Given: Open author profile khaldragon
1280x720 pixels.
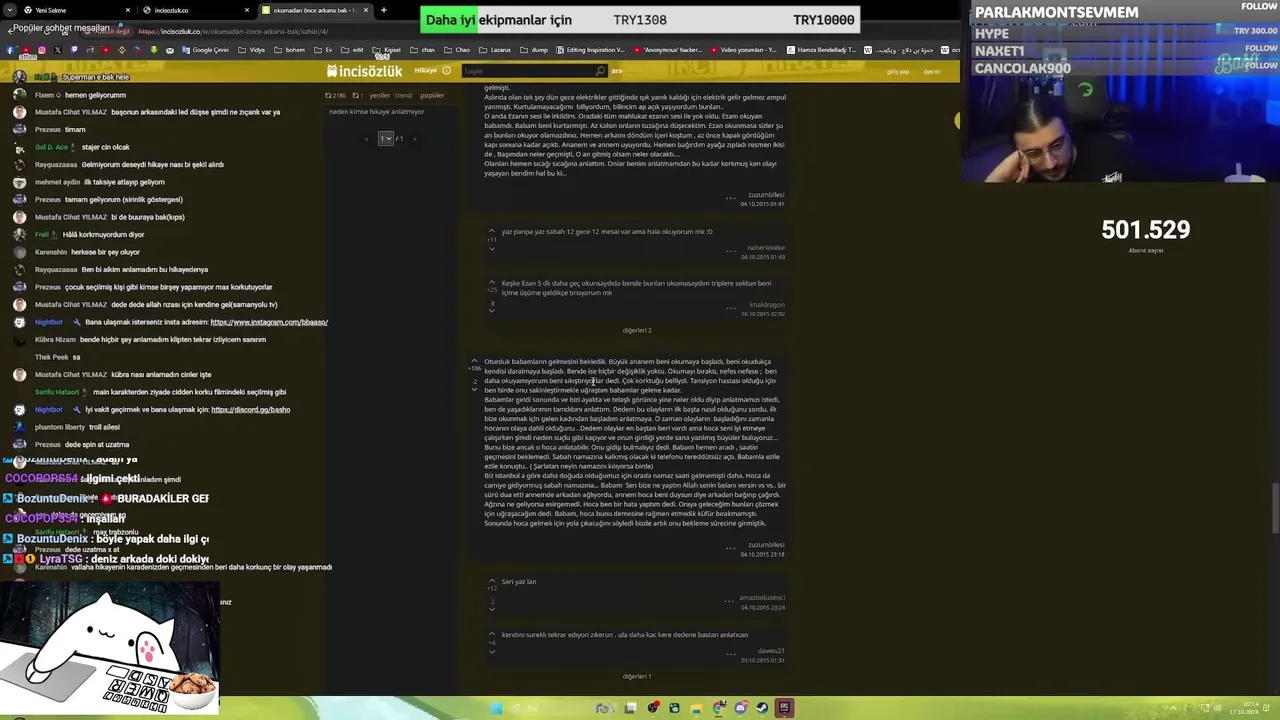Looking at the screenshot, I should [x=767, y=305].
